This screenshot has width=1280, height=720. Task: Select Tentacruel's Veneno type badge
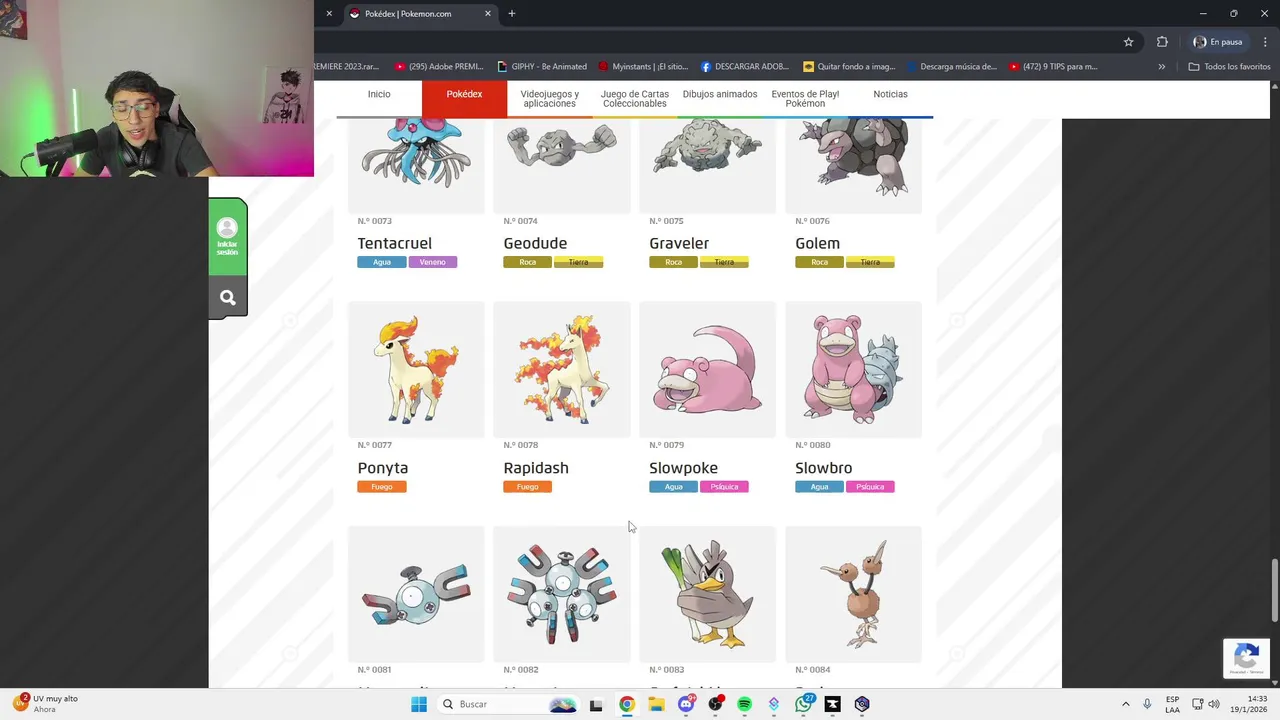[x=433, y=262]
